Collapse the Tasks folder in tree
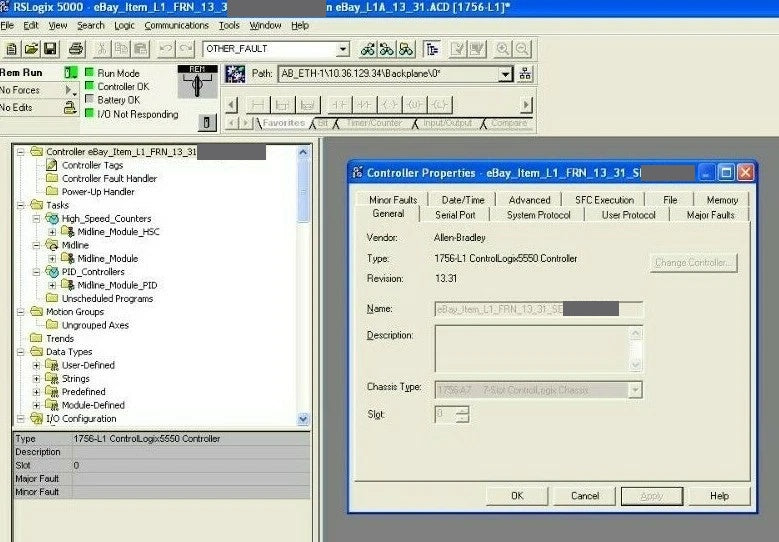 click(20, 205)
